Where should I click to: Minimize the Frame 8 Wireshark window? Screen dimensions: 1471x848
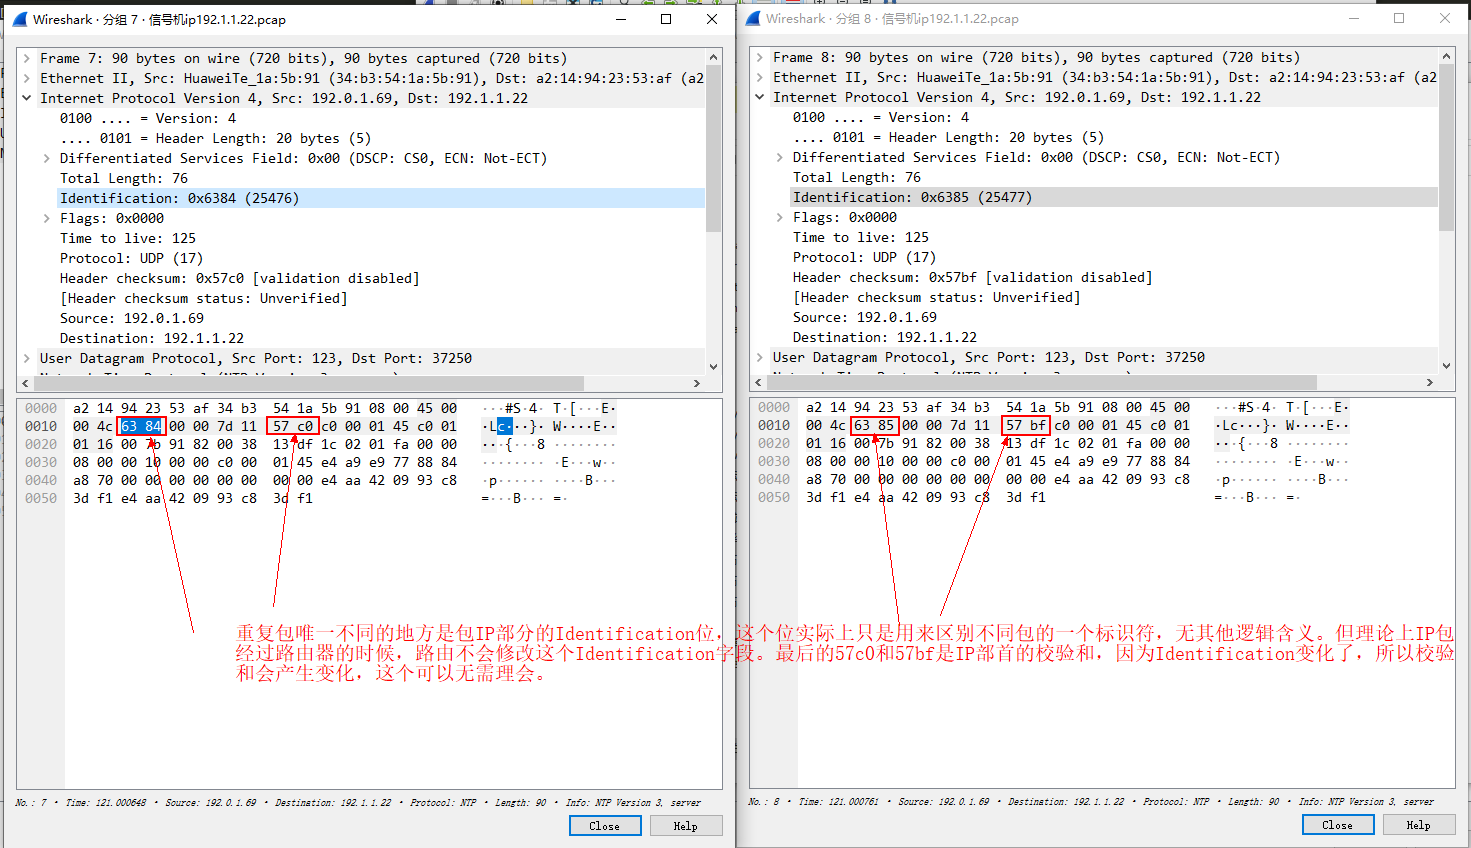tap(1354, 18)
